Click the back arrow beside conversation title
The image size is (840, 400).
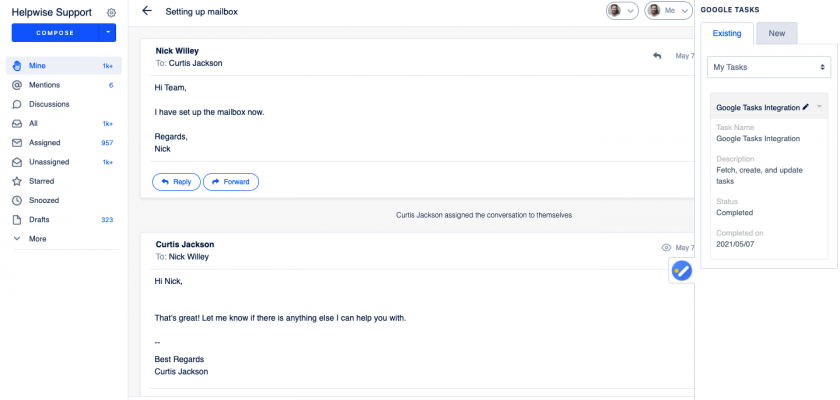(147, 11)
